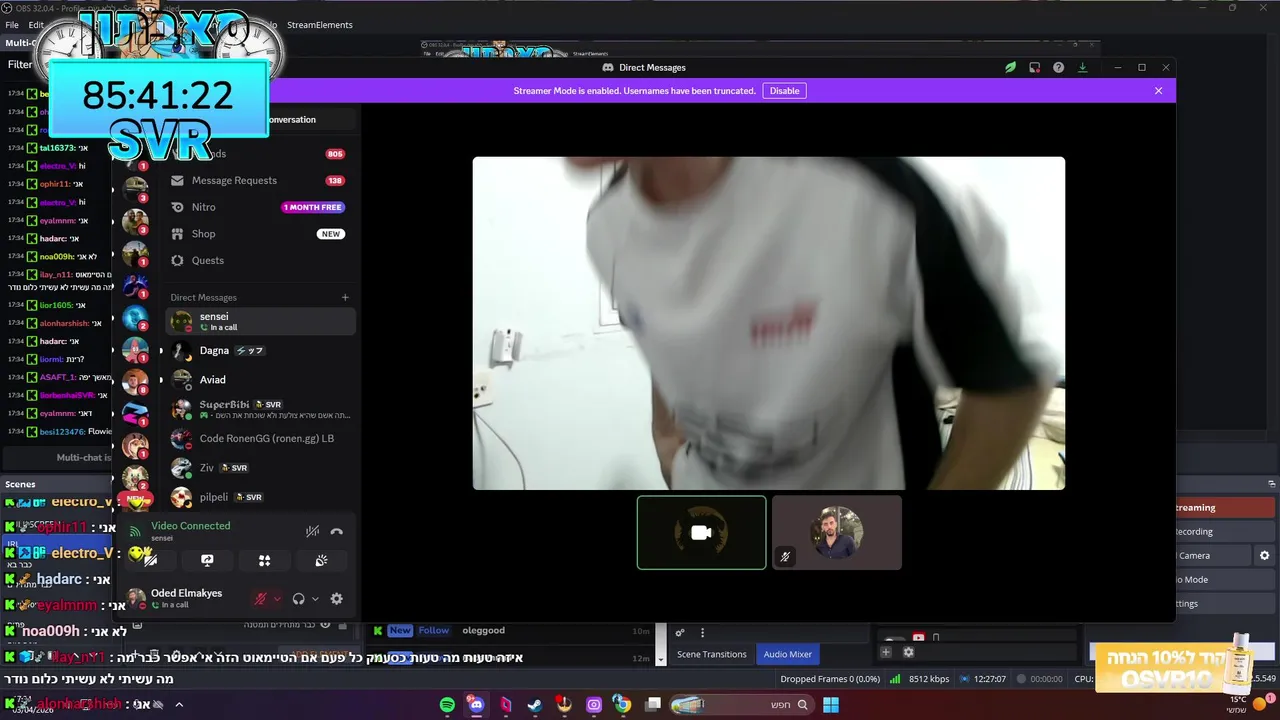The image size is (1280, 720).
Task: Open Windows Start button
Action: (830, 705)
